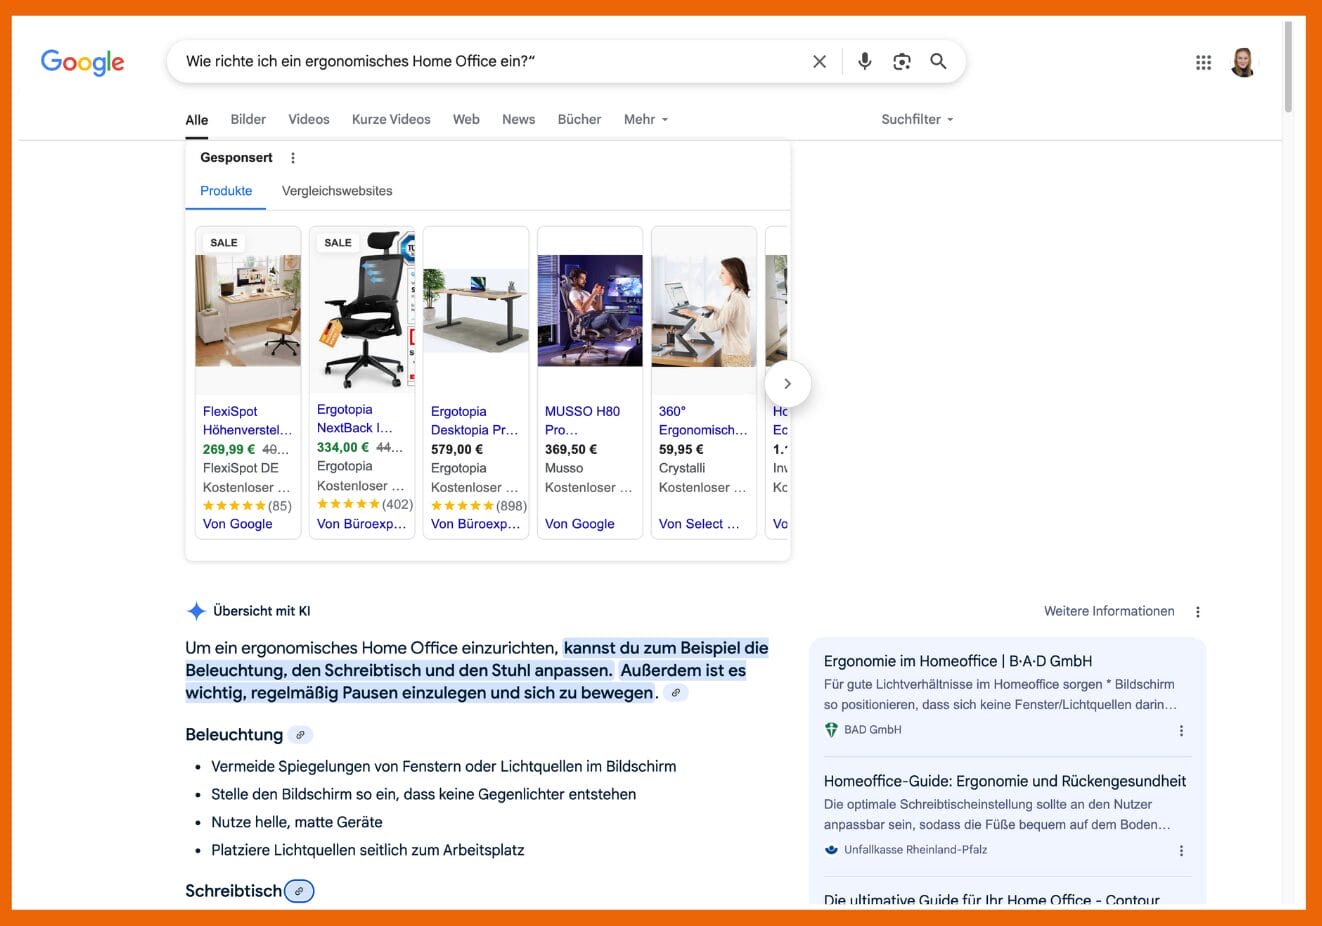Open the three-dot menu on the Unfallkasse result
Screen dimensions: 1322x926
pos(1181,850)
